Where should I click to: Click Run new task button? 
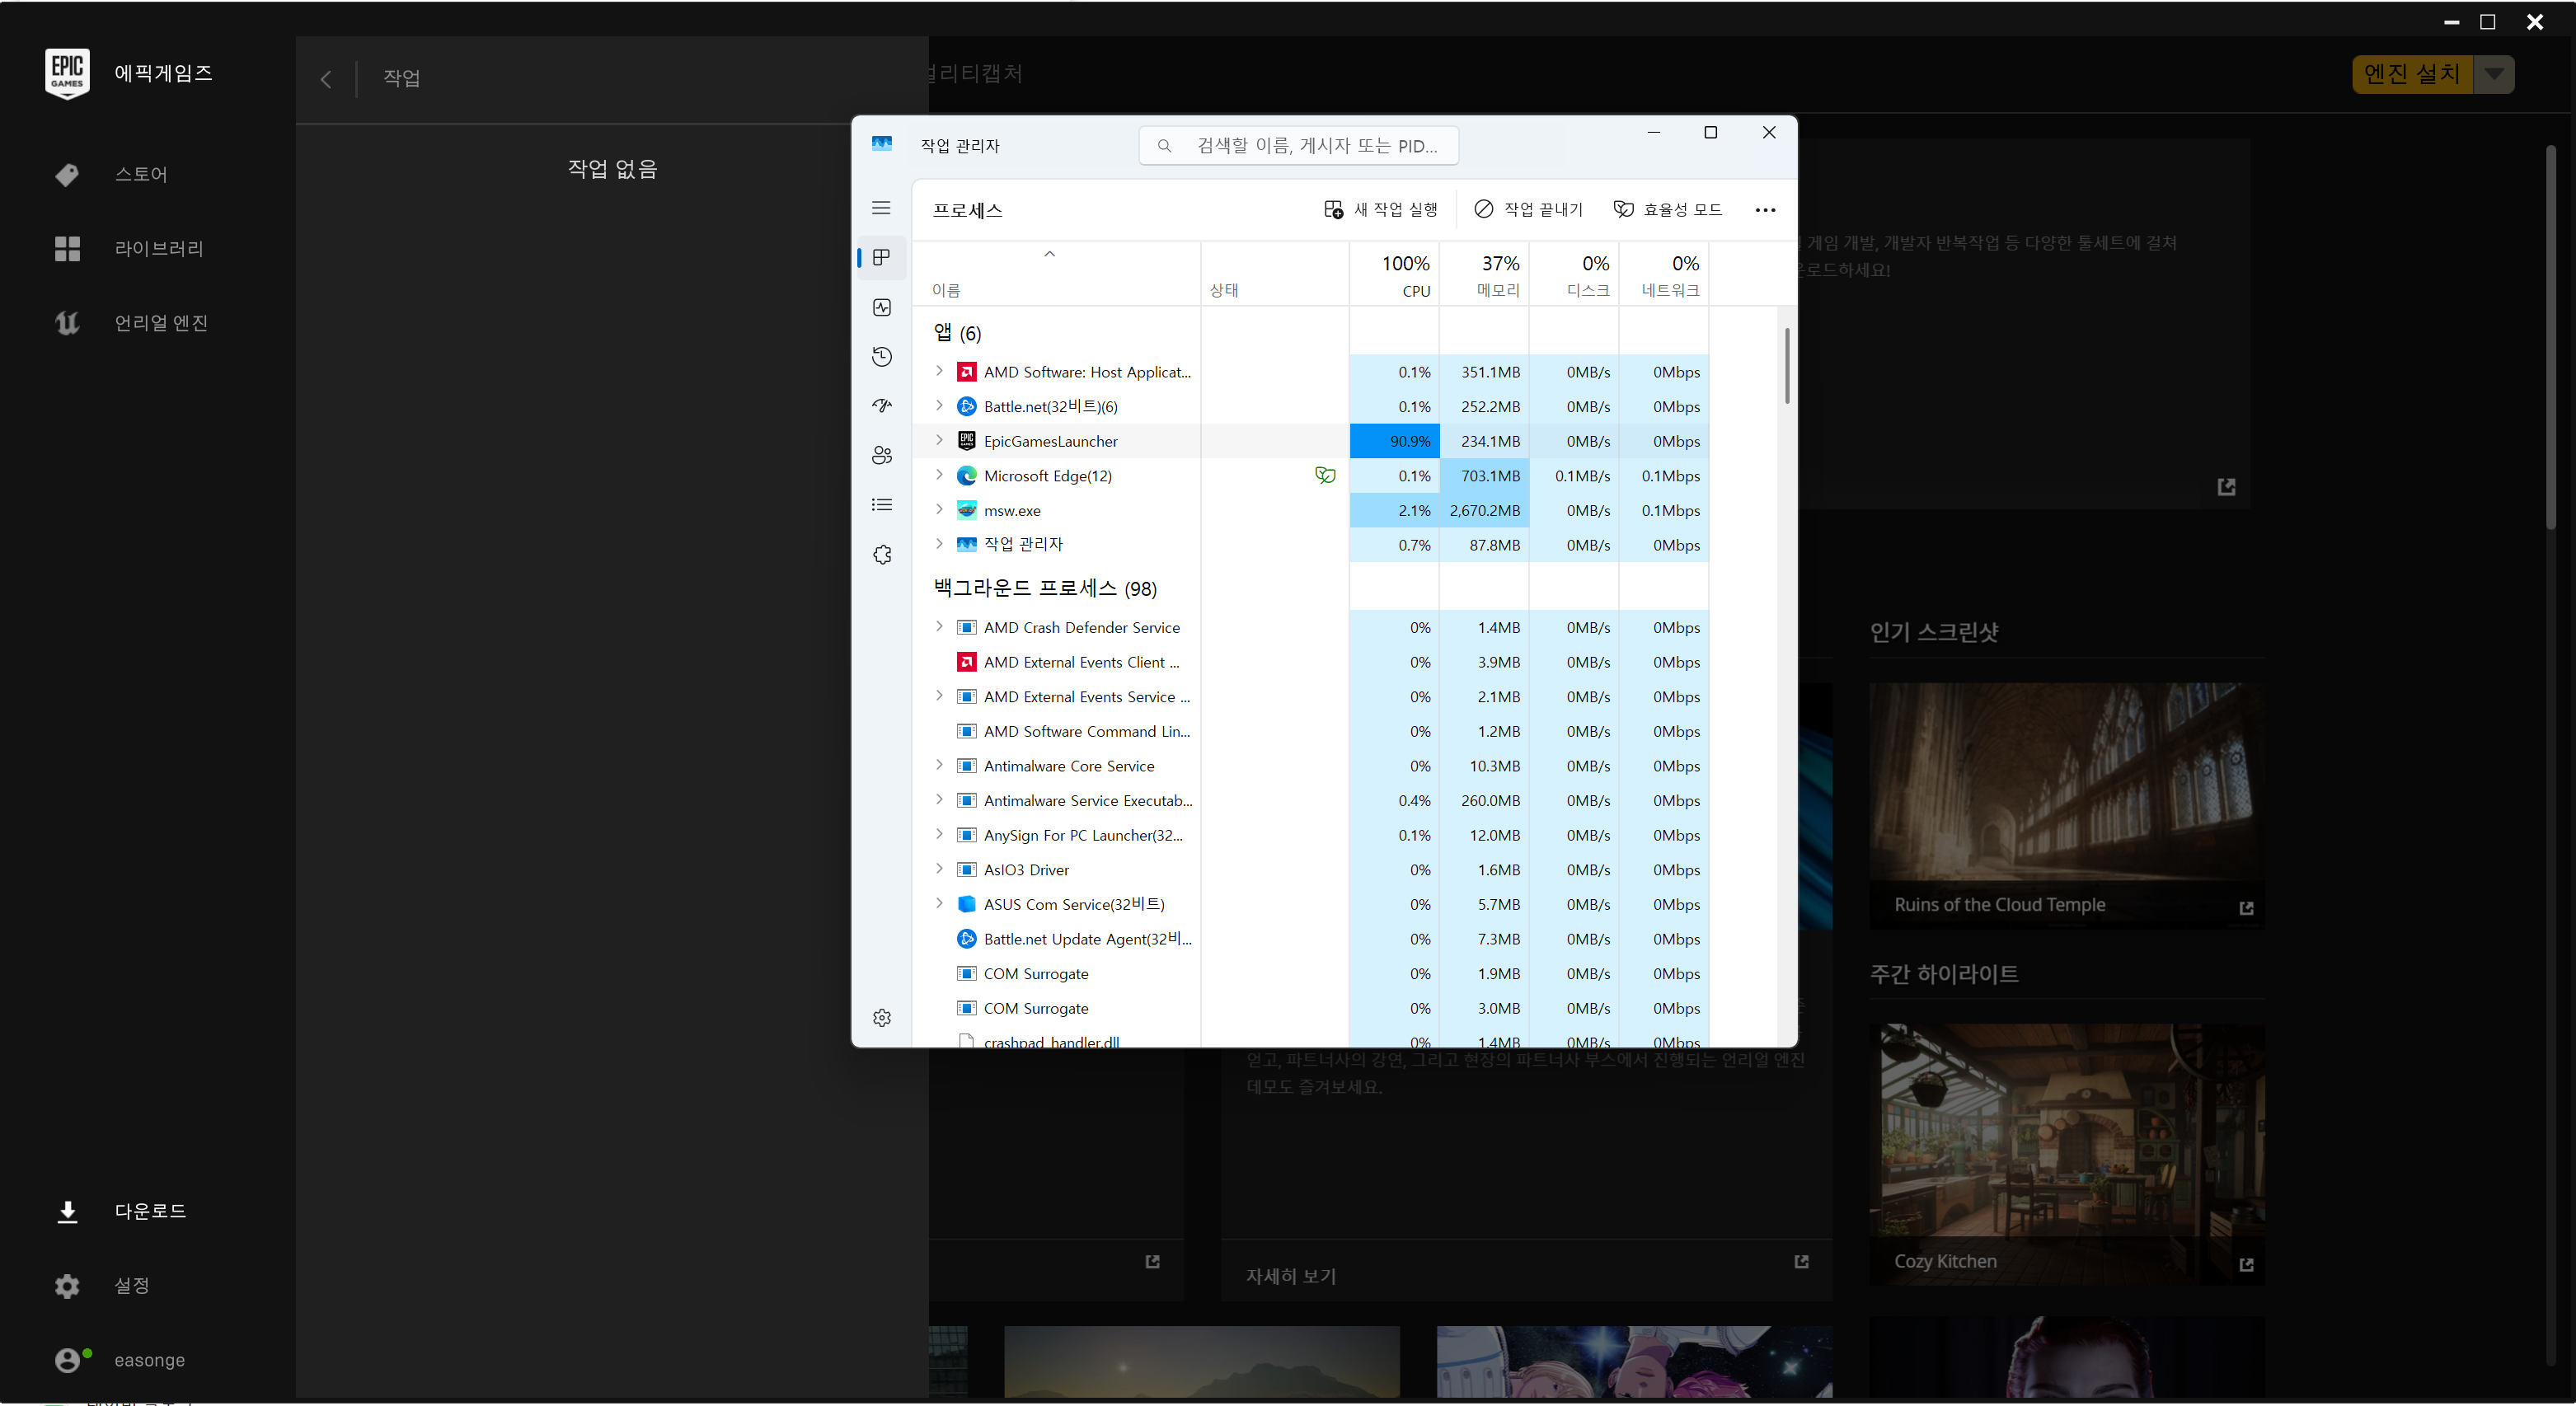click(1380, 209)
